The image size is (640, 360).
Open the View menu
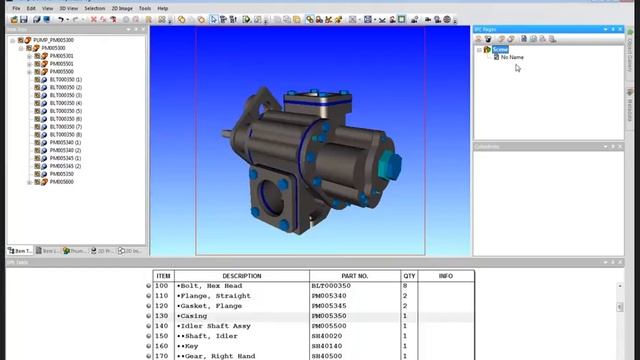[48, 8]
